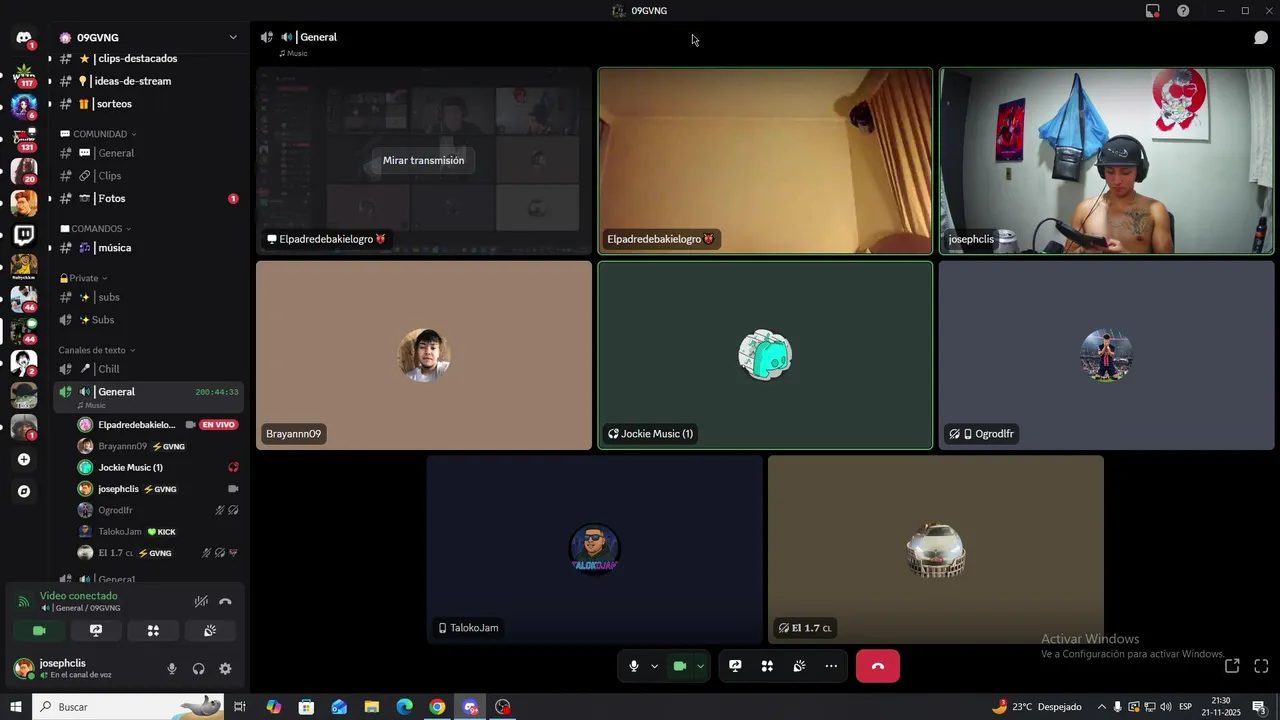Add a server with the plus icon
Image resolution: width=1280 pixels, height=720 pixels.
(24, 460)
